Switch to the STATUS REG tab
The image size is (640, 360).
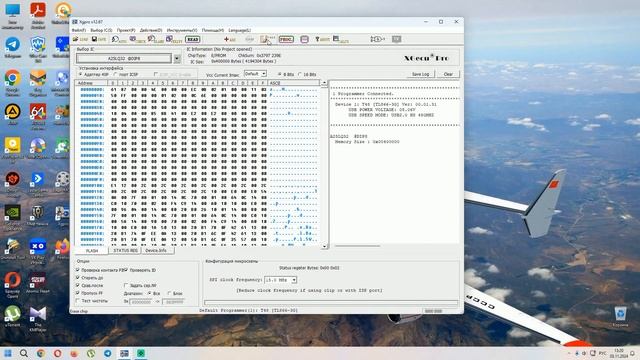point(125,250)
